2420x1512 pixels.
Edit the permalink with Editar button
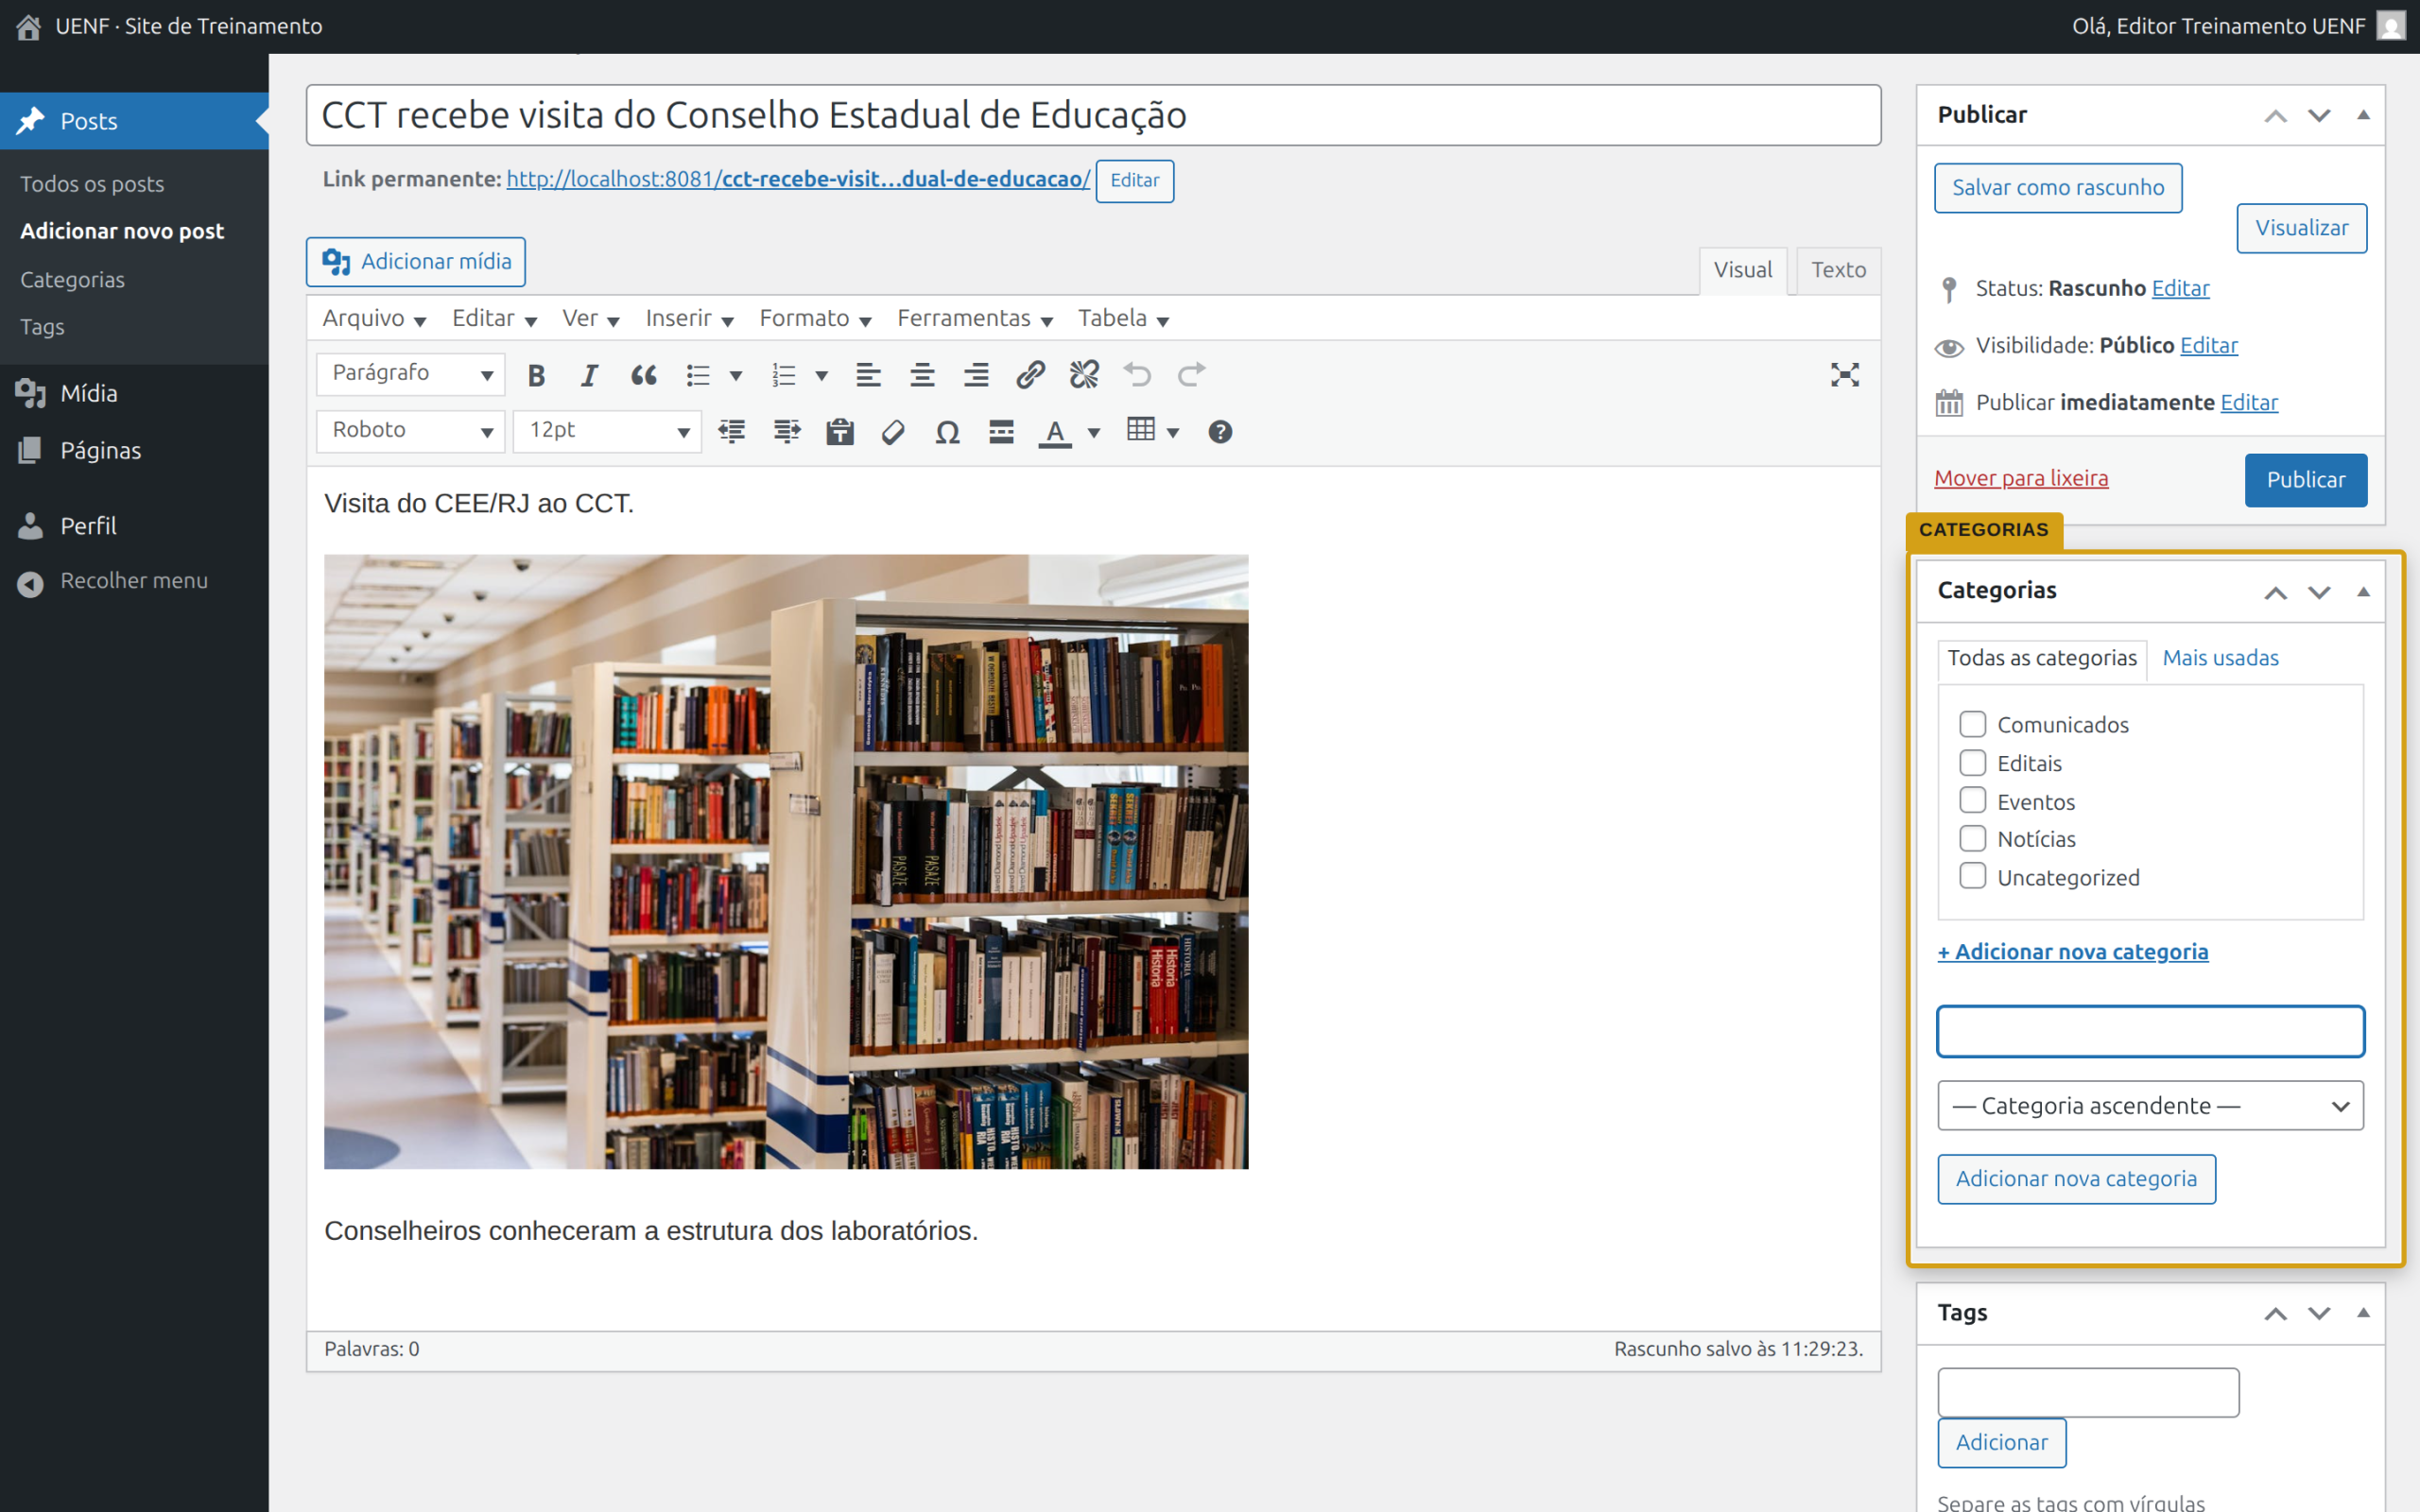[x=1134, y=181]
